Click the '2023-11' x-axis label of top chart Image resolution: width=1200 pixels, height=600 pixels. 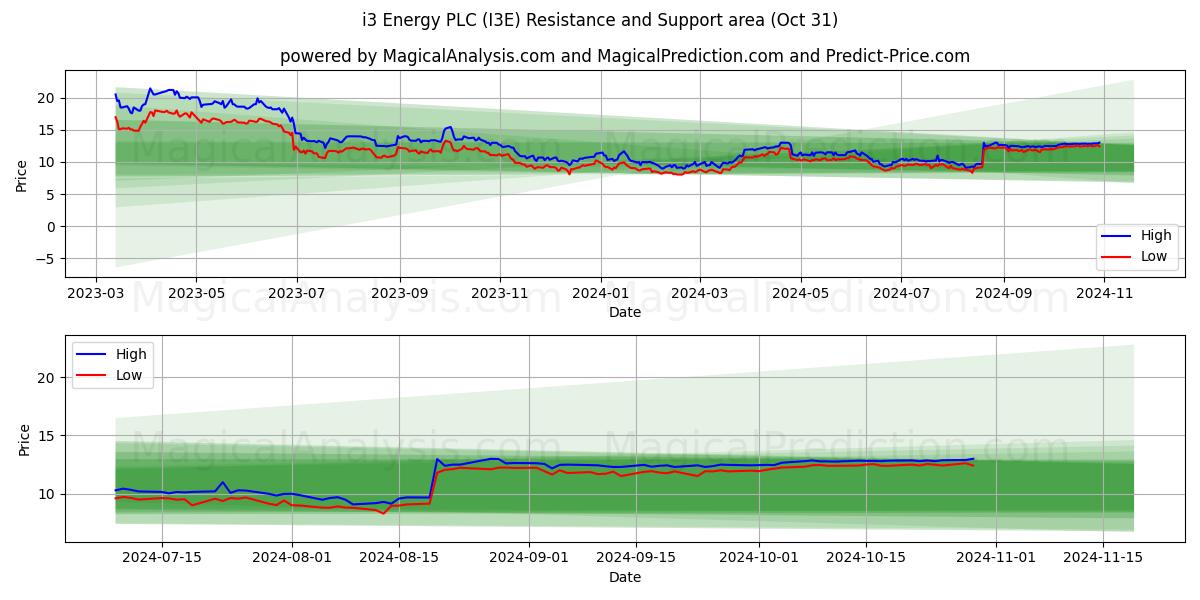[x=499, y=294]
